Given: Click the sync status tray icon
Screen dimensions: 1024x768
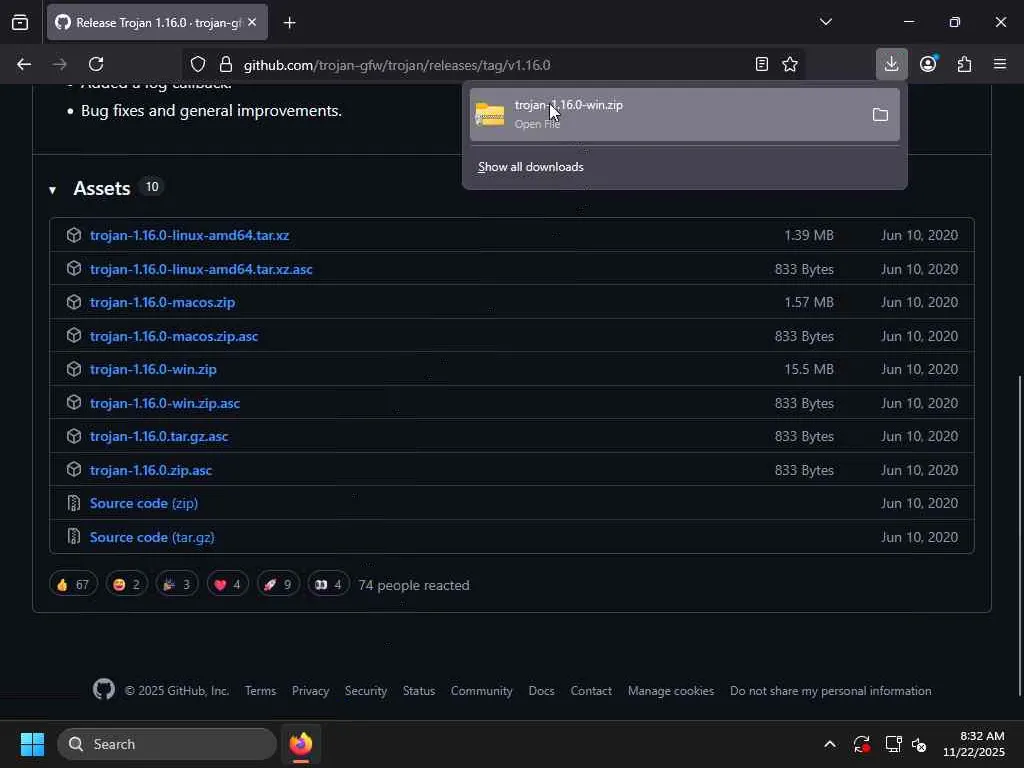Looking at the screenshot, I should 861,744.
